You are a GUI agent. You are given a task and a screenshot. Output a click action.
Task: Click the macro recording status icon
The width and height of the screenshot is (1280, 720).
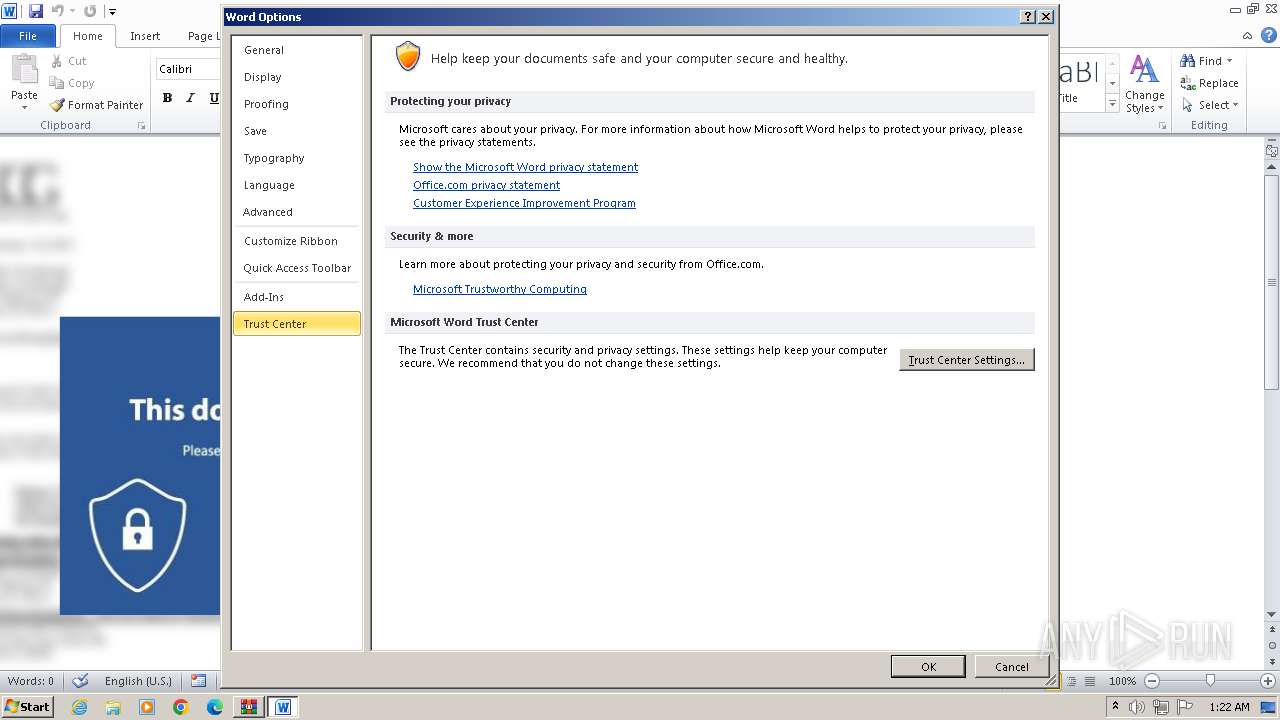pyautogui.click(x=199, y=681)
